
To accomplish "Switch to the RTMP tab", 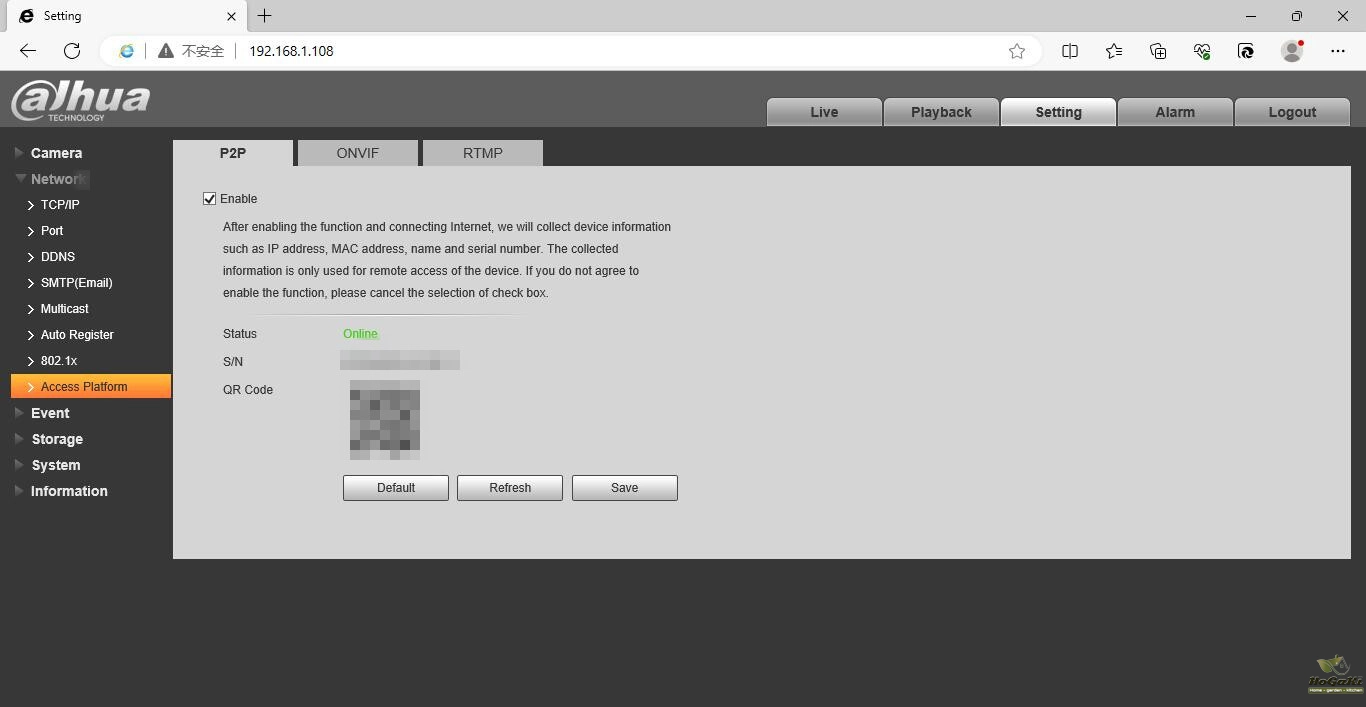I will (x=482, y=153).
